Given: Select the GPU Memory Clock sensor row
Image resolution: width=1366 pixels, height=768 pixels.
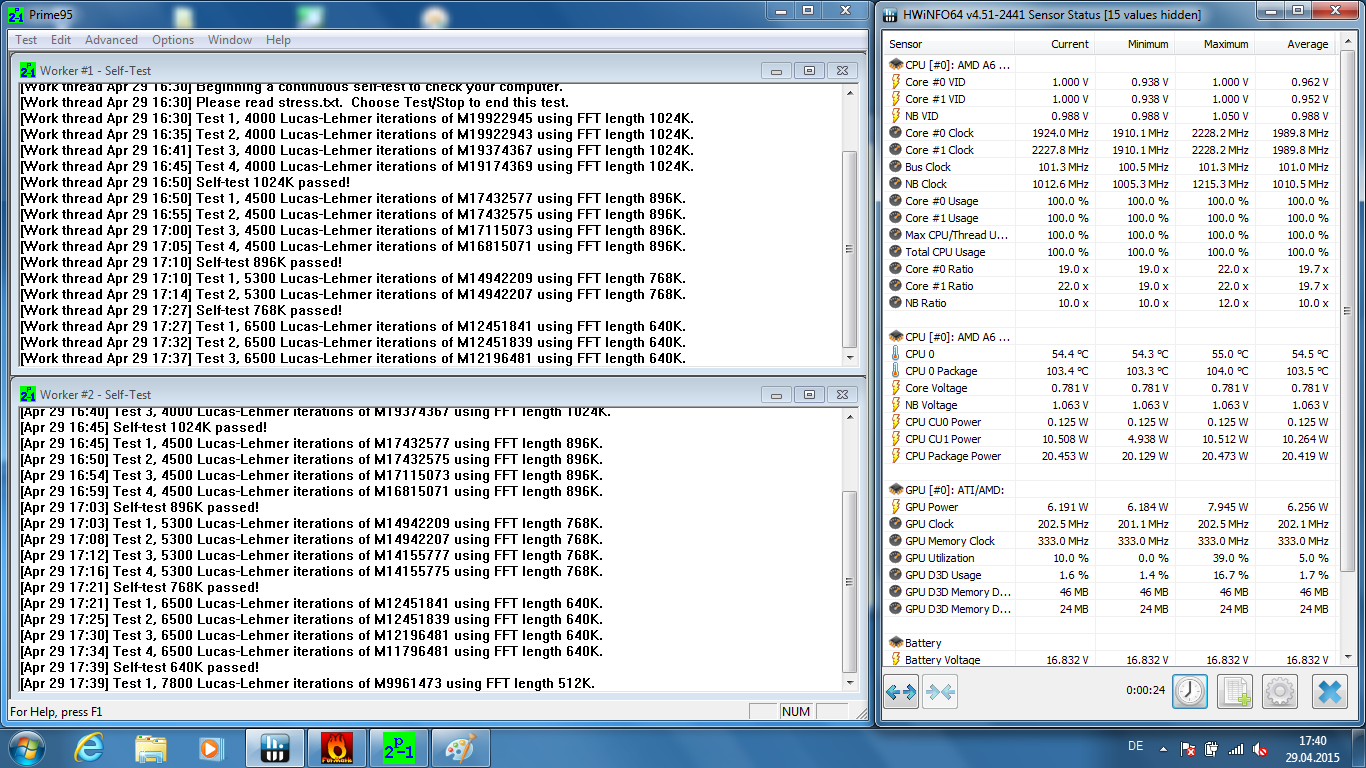Looking at the screenshot, I should pos(1111,541).
